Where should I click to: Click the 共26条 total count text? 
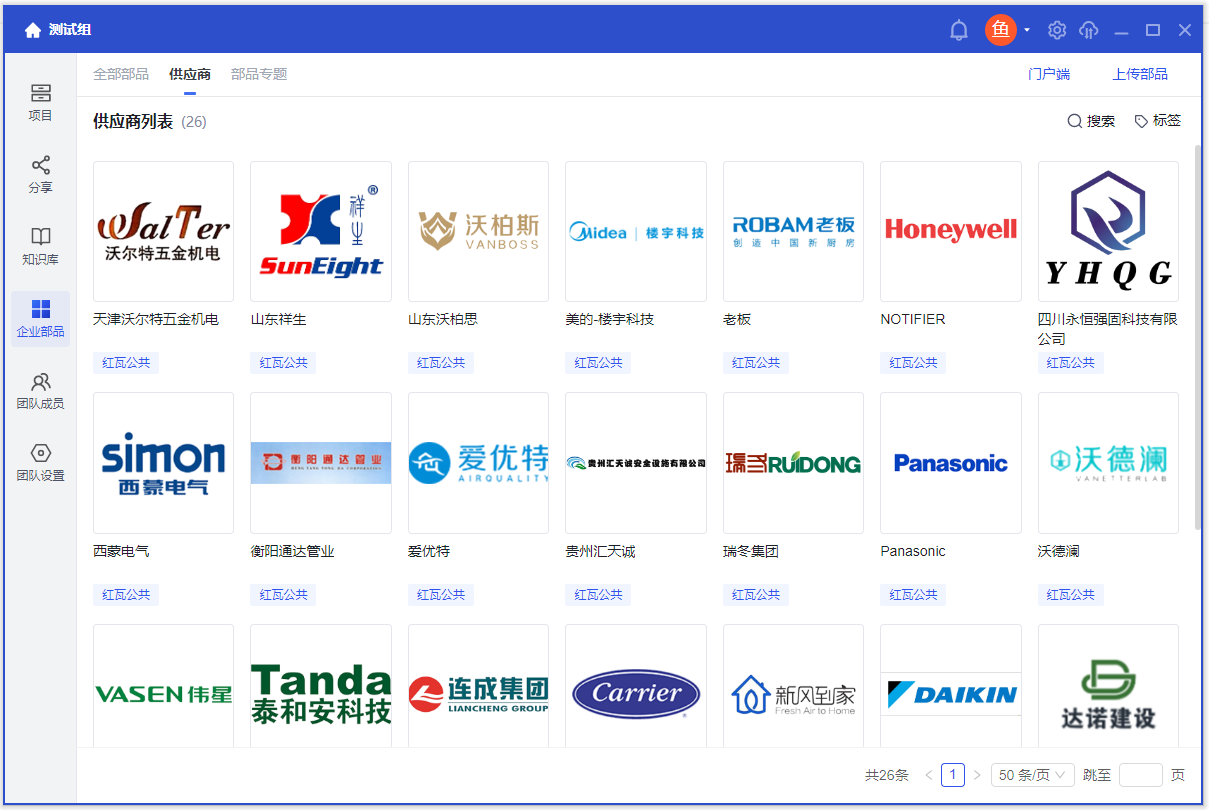[x=887, y=775]
